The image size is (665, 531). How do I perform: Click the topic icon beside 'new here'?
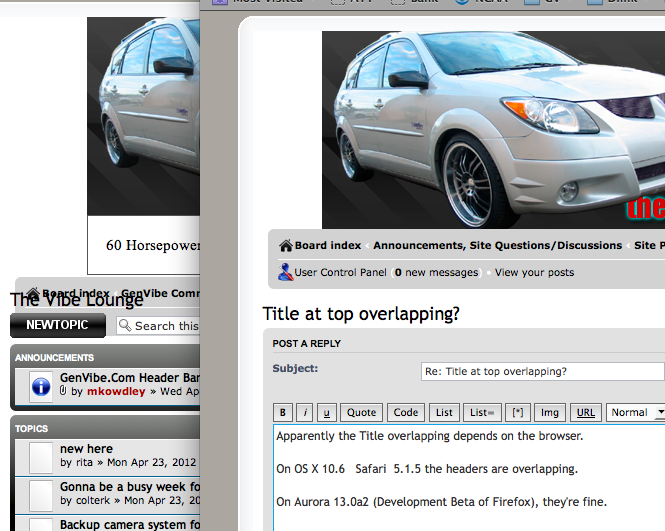click(x=41, y=456)
